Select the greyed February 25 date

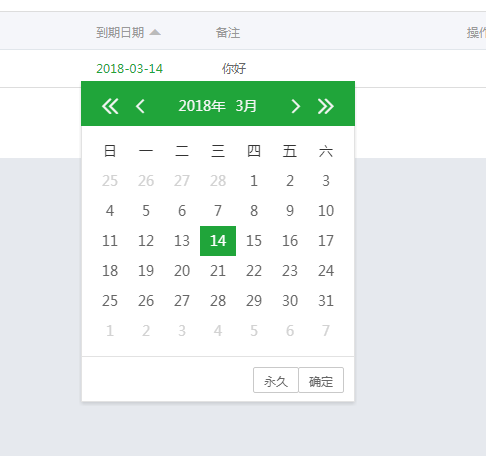pyautogui.click(x=110, y=181)
